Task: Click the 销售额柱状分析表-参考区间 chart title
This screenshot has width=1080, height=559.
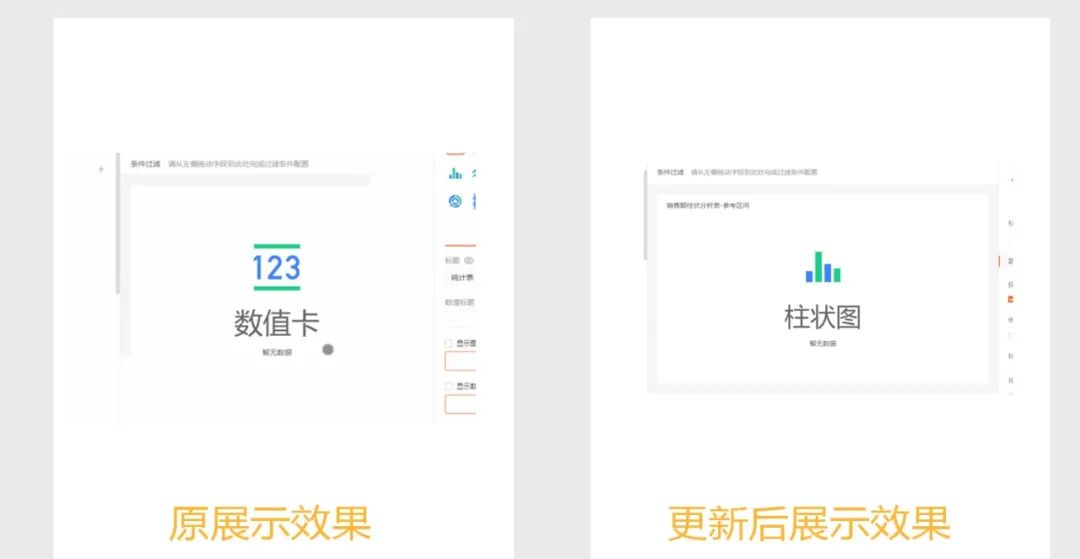Action: pyautogui.click(x=707, y=206)
